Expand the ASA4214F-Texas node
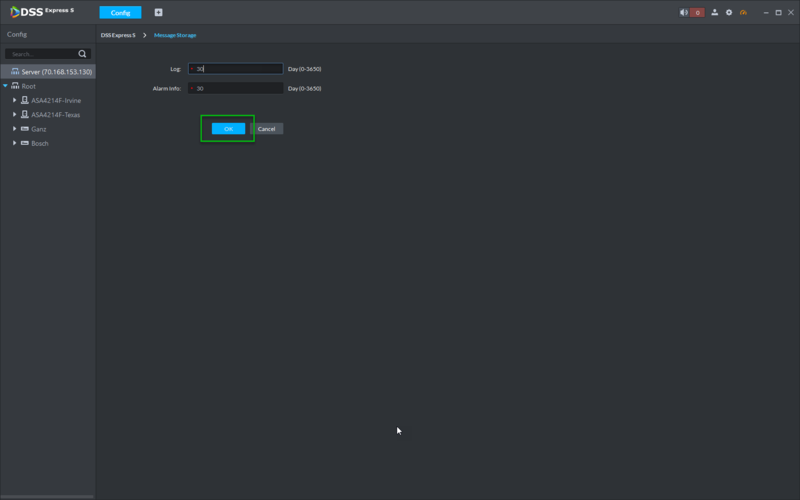This screenshot has width=800, height=500. point(14,114)
